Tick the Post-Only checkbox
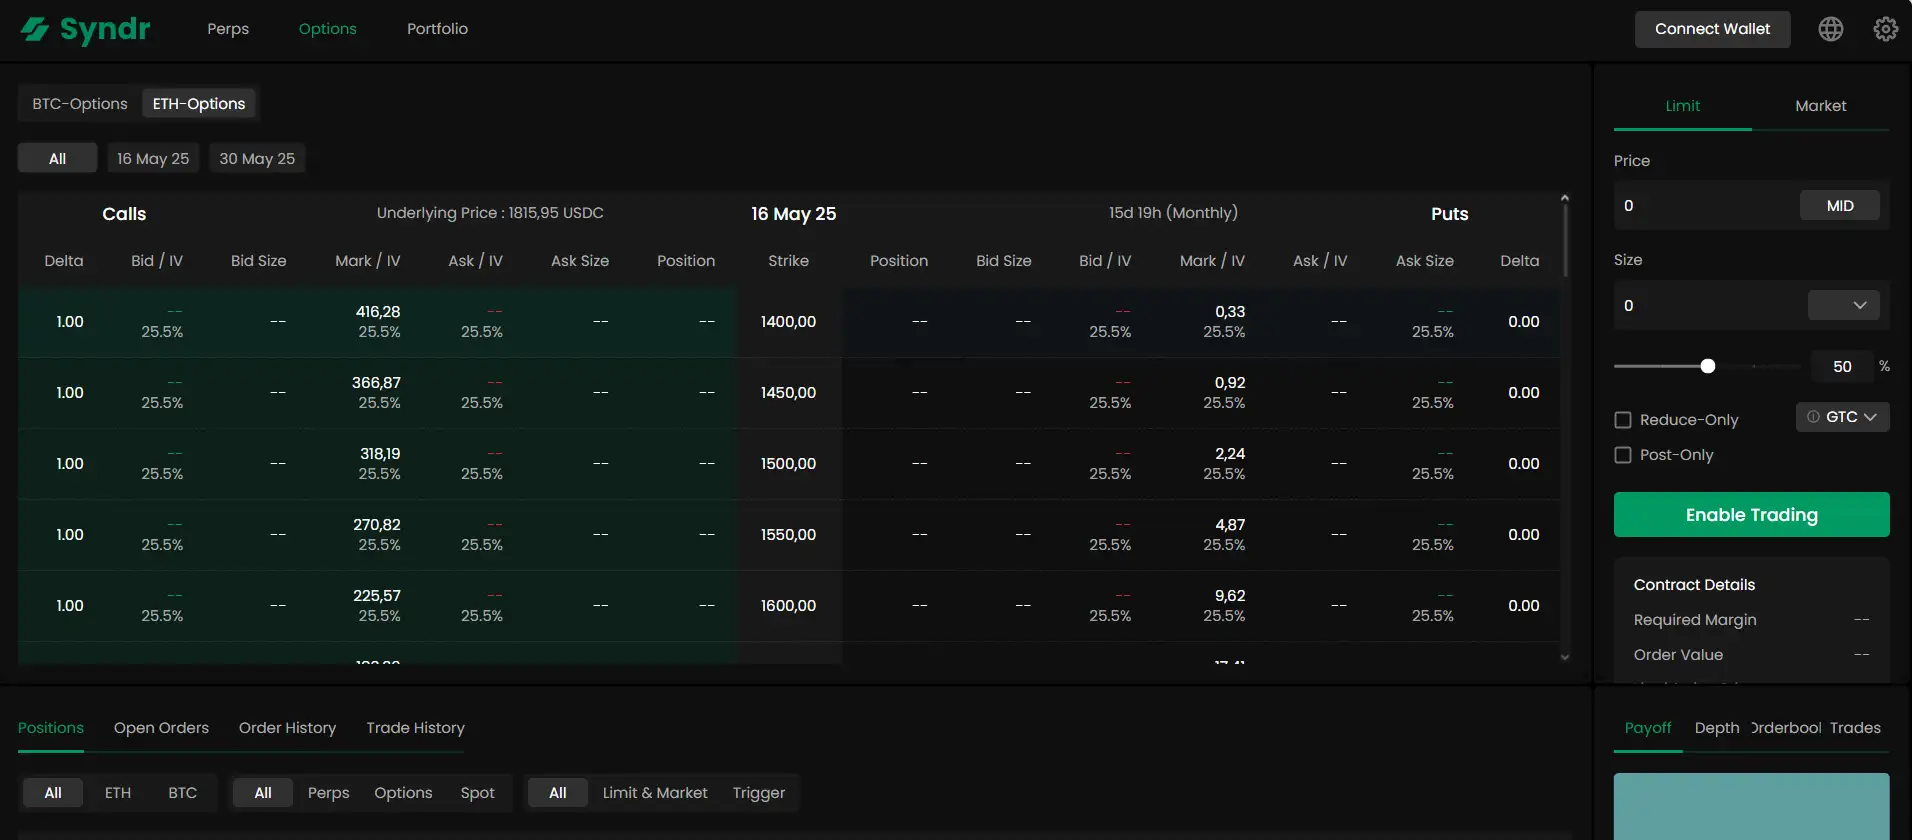Screen dimensions: 1912x840 (x=1623, y=455)
